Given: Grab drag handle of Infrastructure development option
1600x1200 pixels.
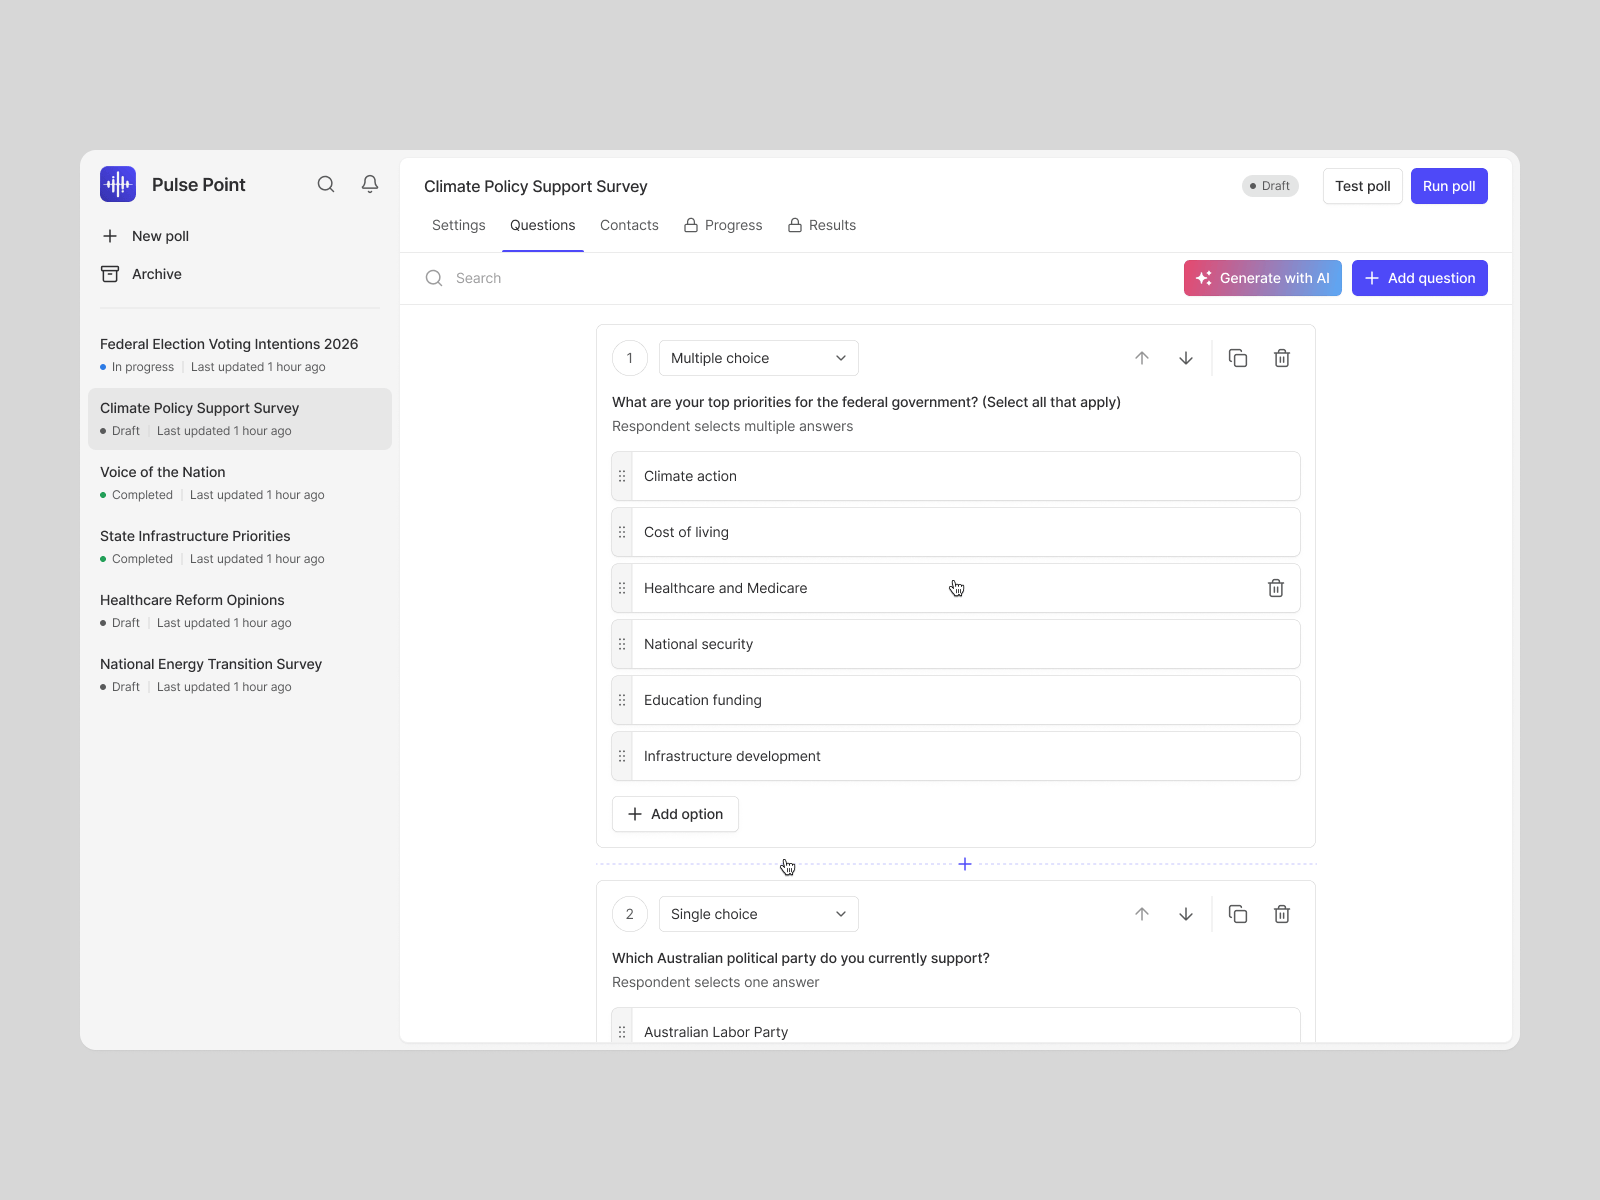Looking at the screenshot, I should coord(622,756).
